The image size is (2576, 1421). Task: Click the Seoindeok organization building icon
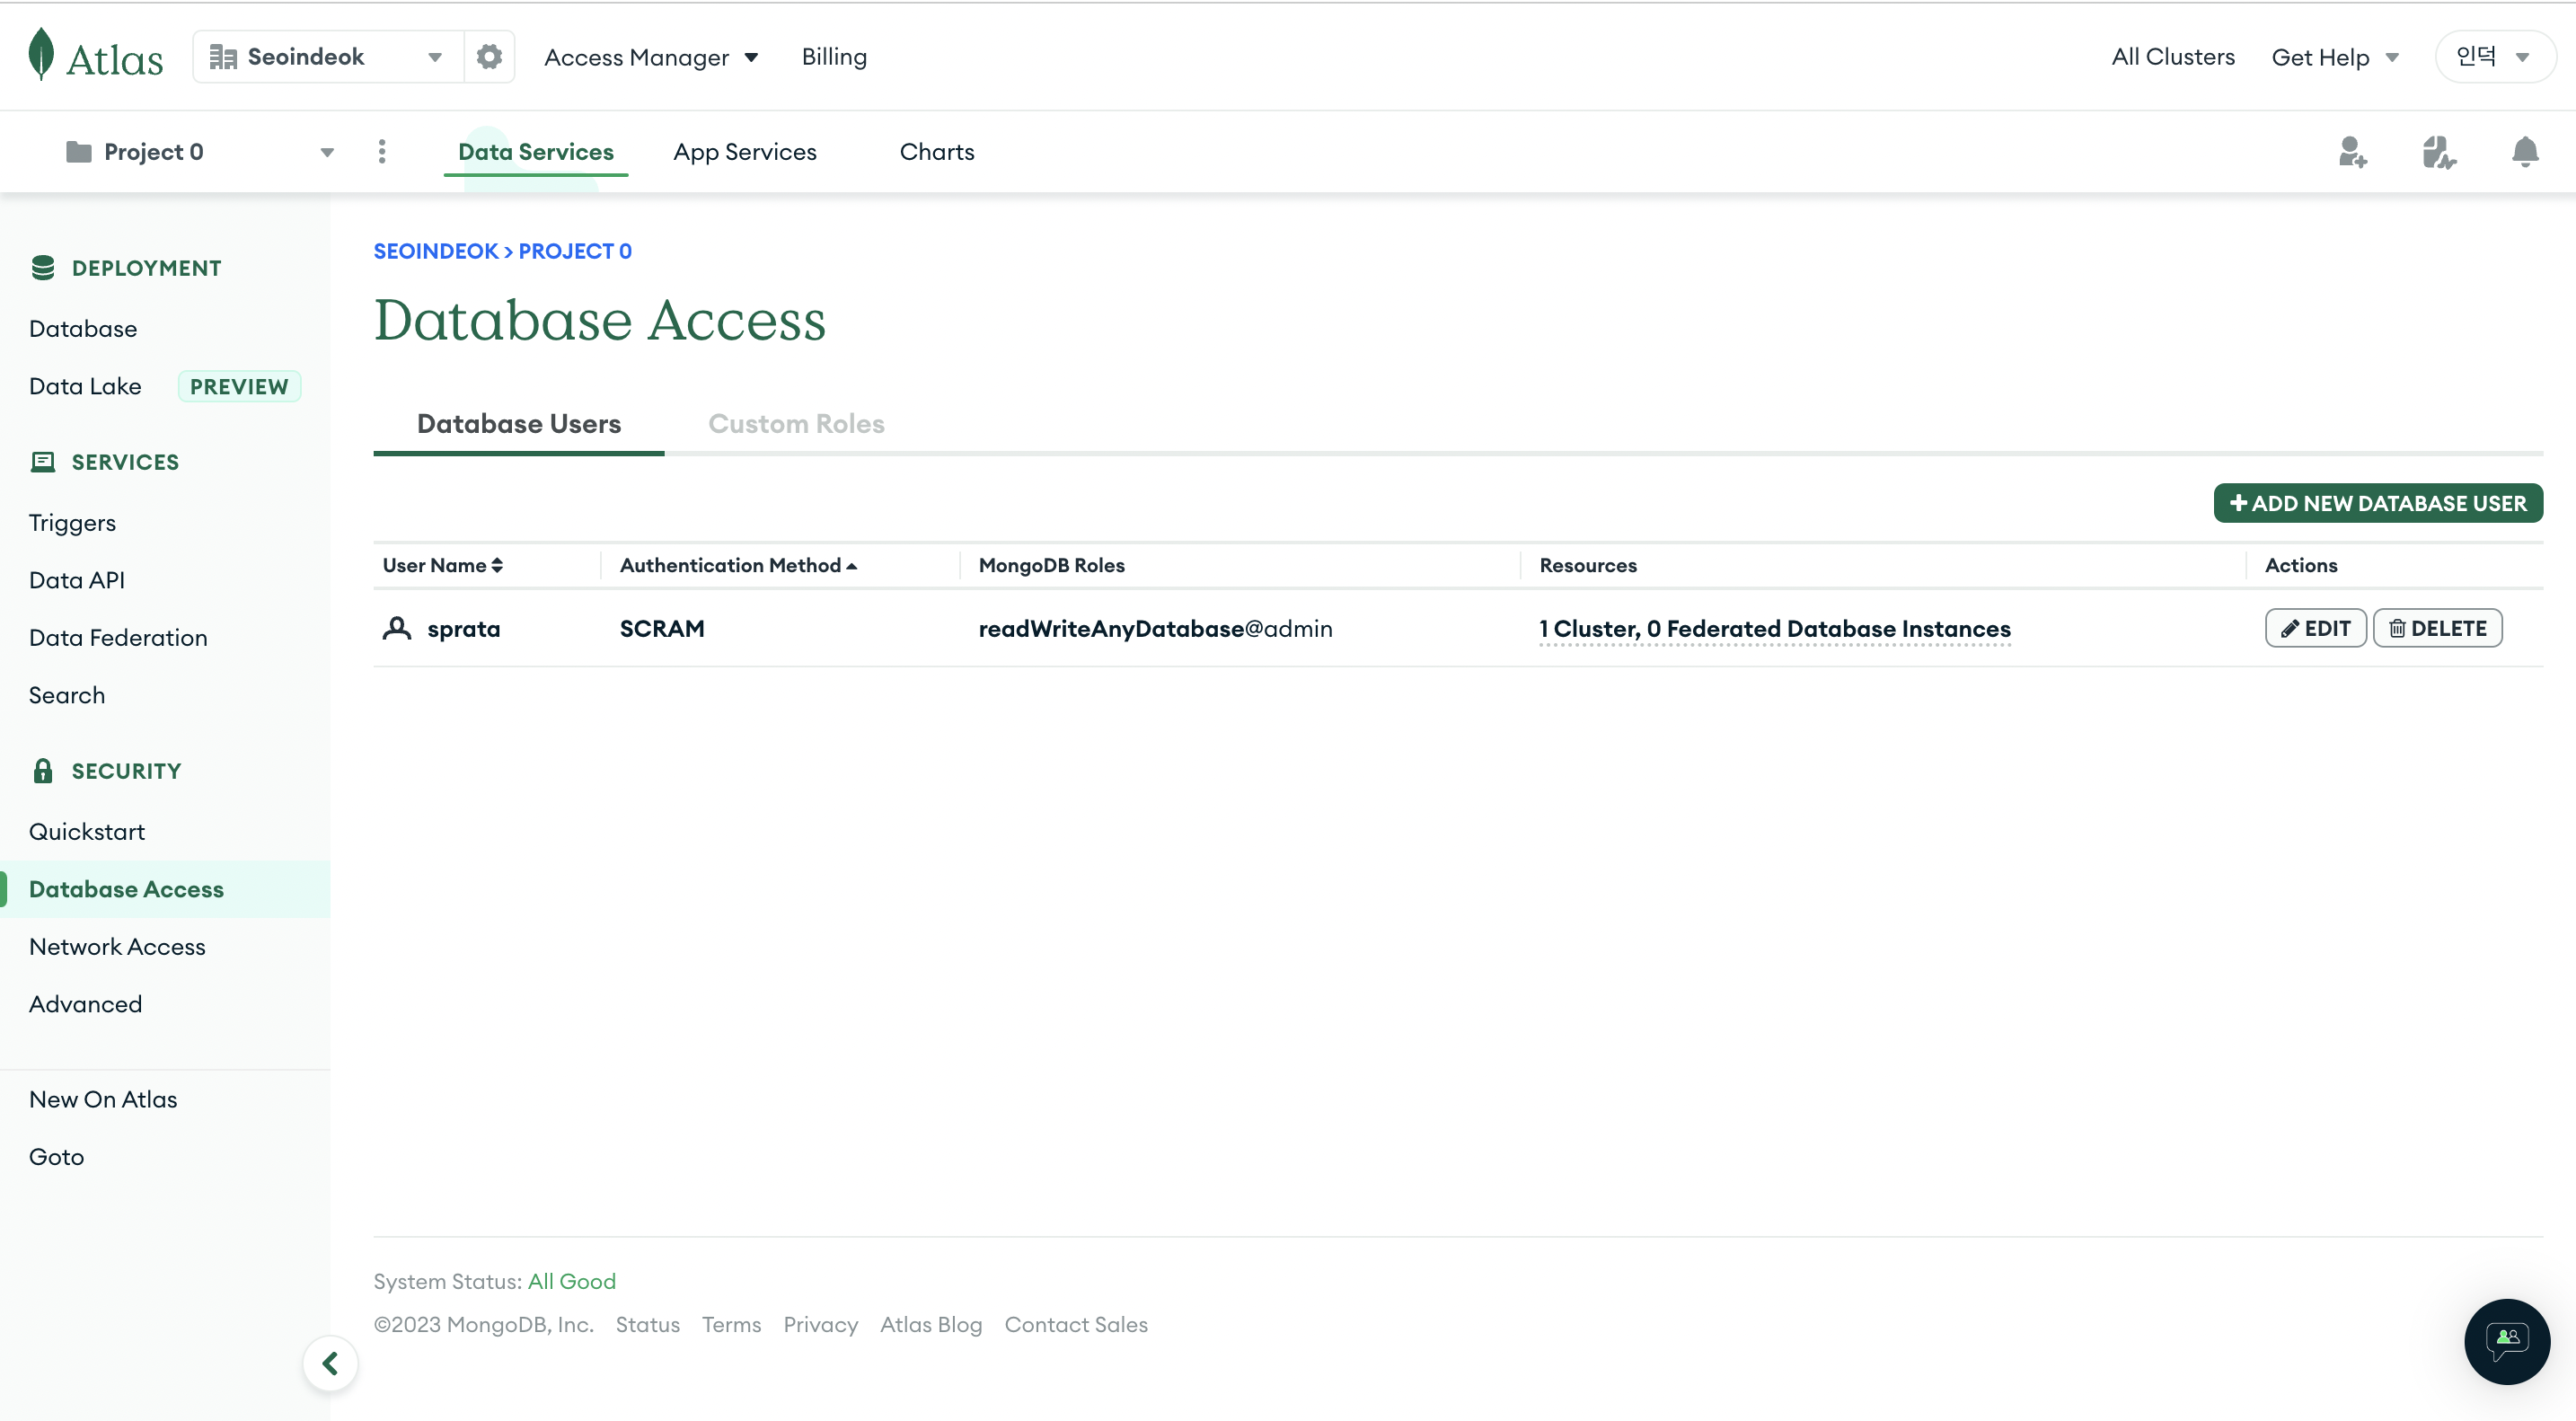223,57
